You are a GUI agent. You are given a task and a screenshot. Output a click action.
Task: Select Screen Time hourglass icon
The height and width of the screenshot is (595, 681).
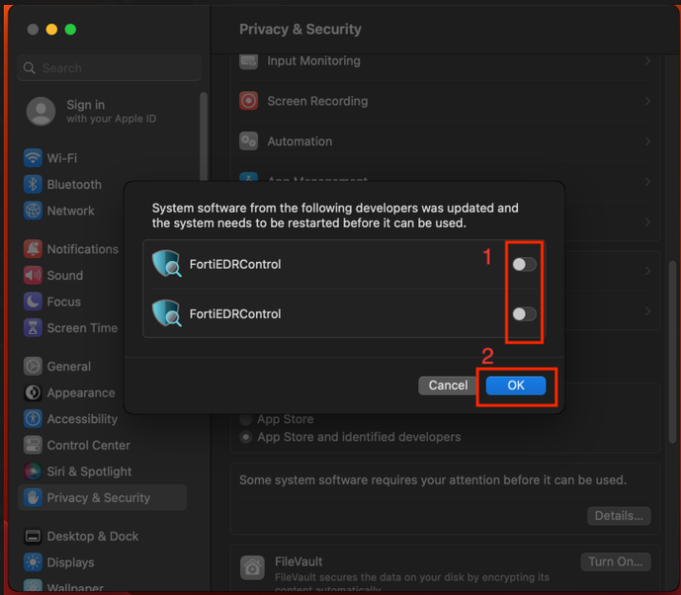click(x=33, y=328)
